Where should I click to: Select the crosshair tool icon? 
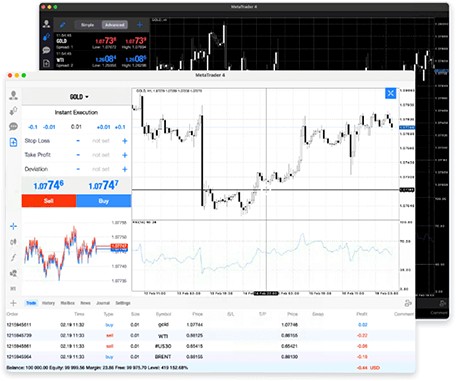tap(13, 226)
